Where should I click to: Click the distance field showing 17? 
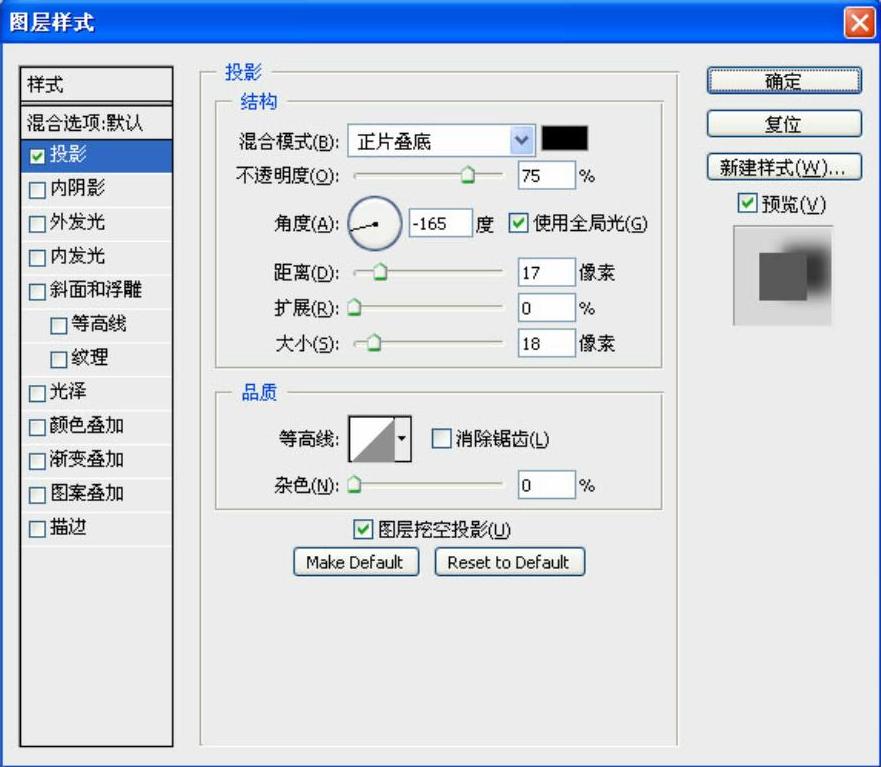[546, 272]
